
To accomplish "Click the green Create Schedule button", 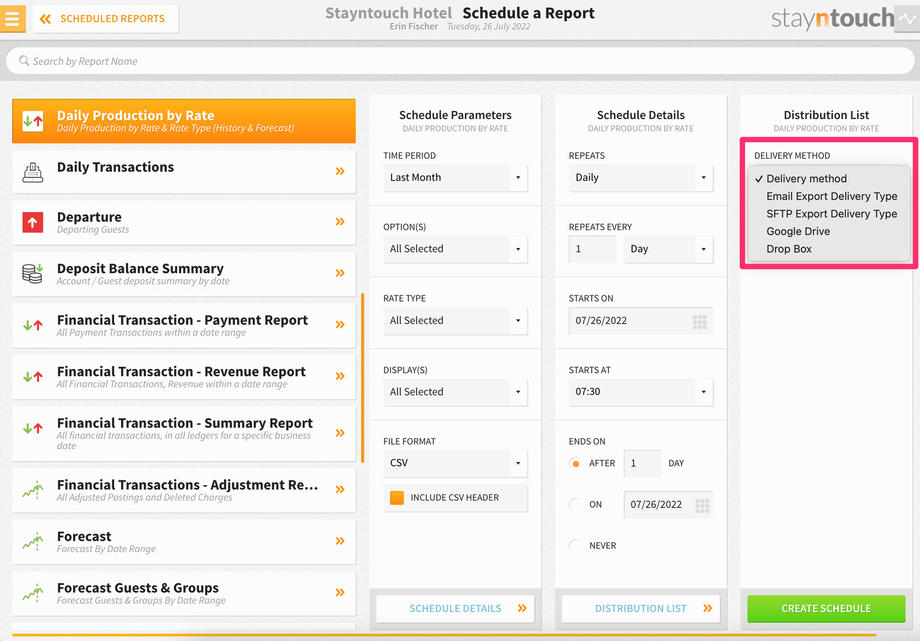I will pyautogui.click(x=826, y=609).
